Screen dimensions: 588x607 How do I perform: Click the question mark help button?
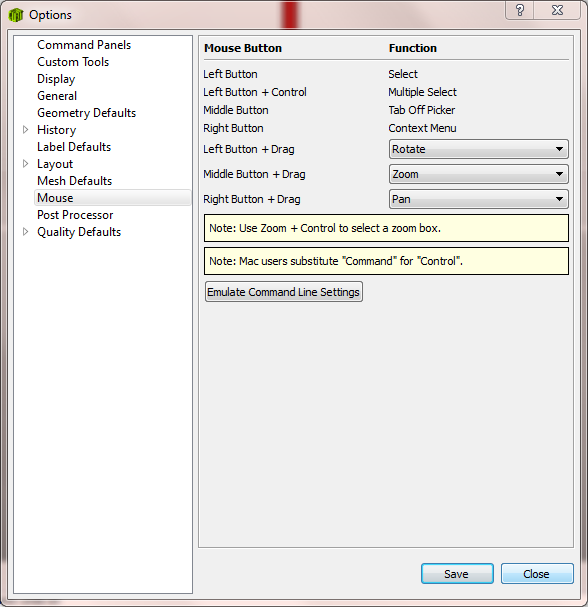pos(520,10)
